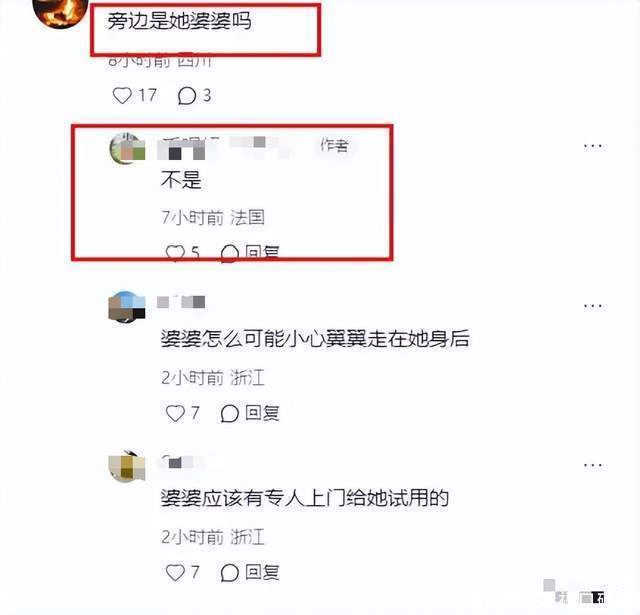Click the reply bubble under the 小心翼翼 comment

229,413
